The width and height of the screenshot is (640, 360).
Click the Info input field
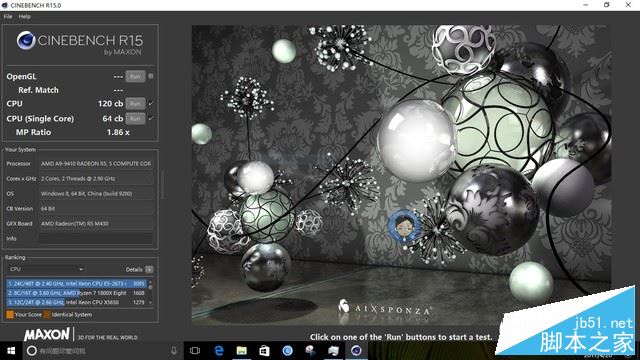click(x=96, y=238)
